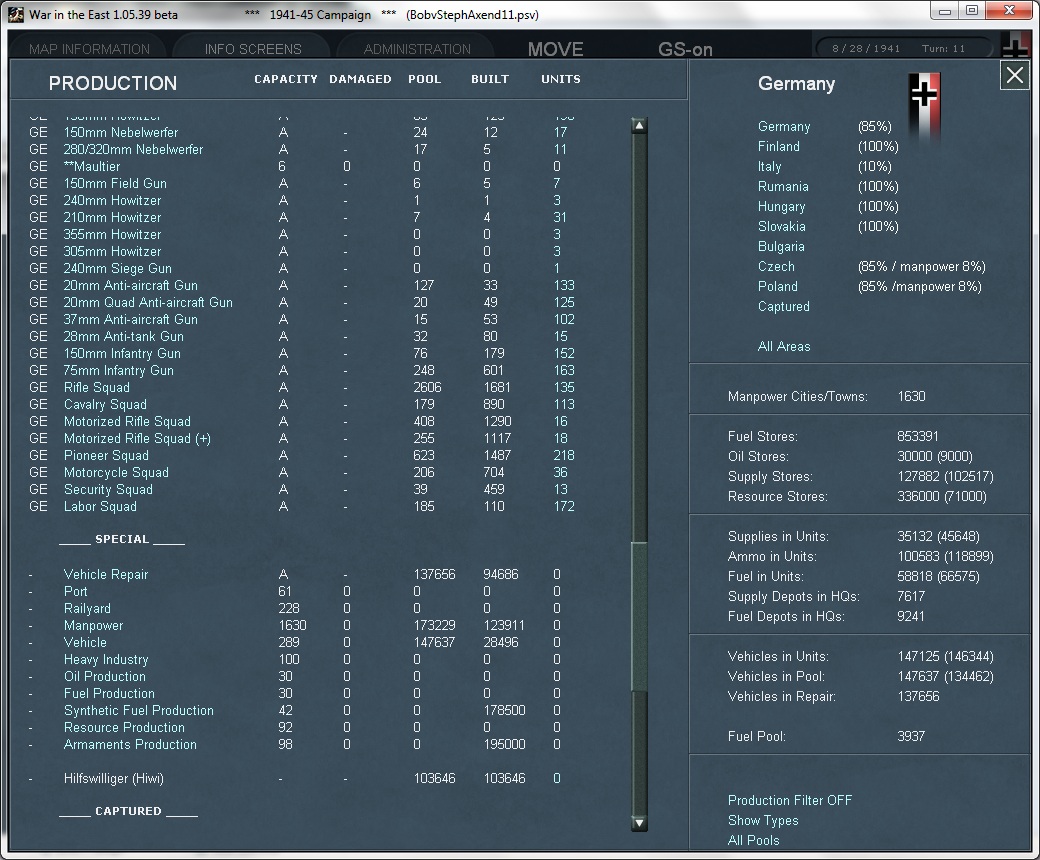The height and width of the screenshot is (860, 1040).
Task: Open the 150mm Nebelwerfer entry
Action: tap(121, 132)
